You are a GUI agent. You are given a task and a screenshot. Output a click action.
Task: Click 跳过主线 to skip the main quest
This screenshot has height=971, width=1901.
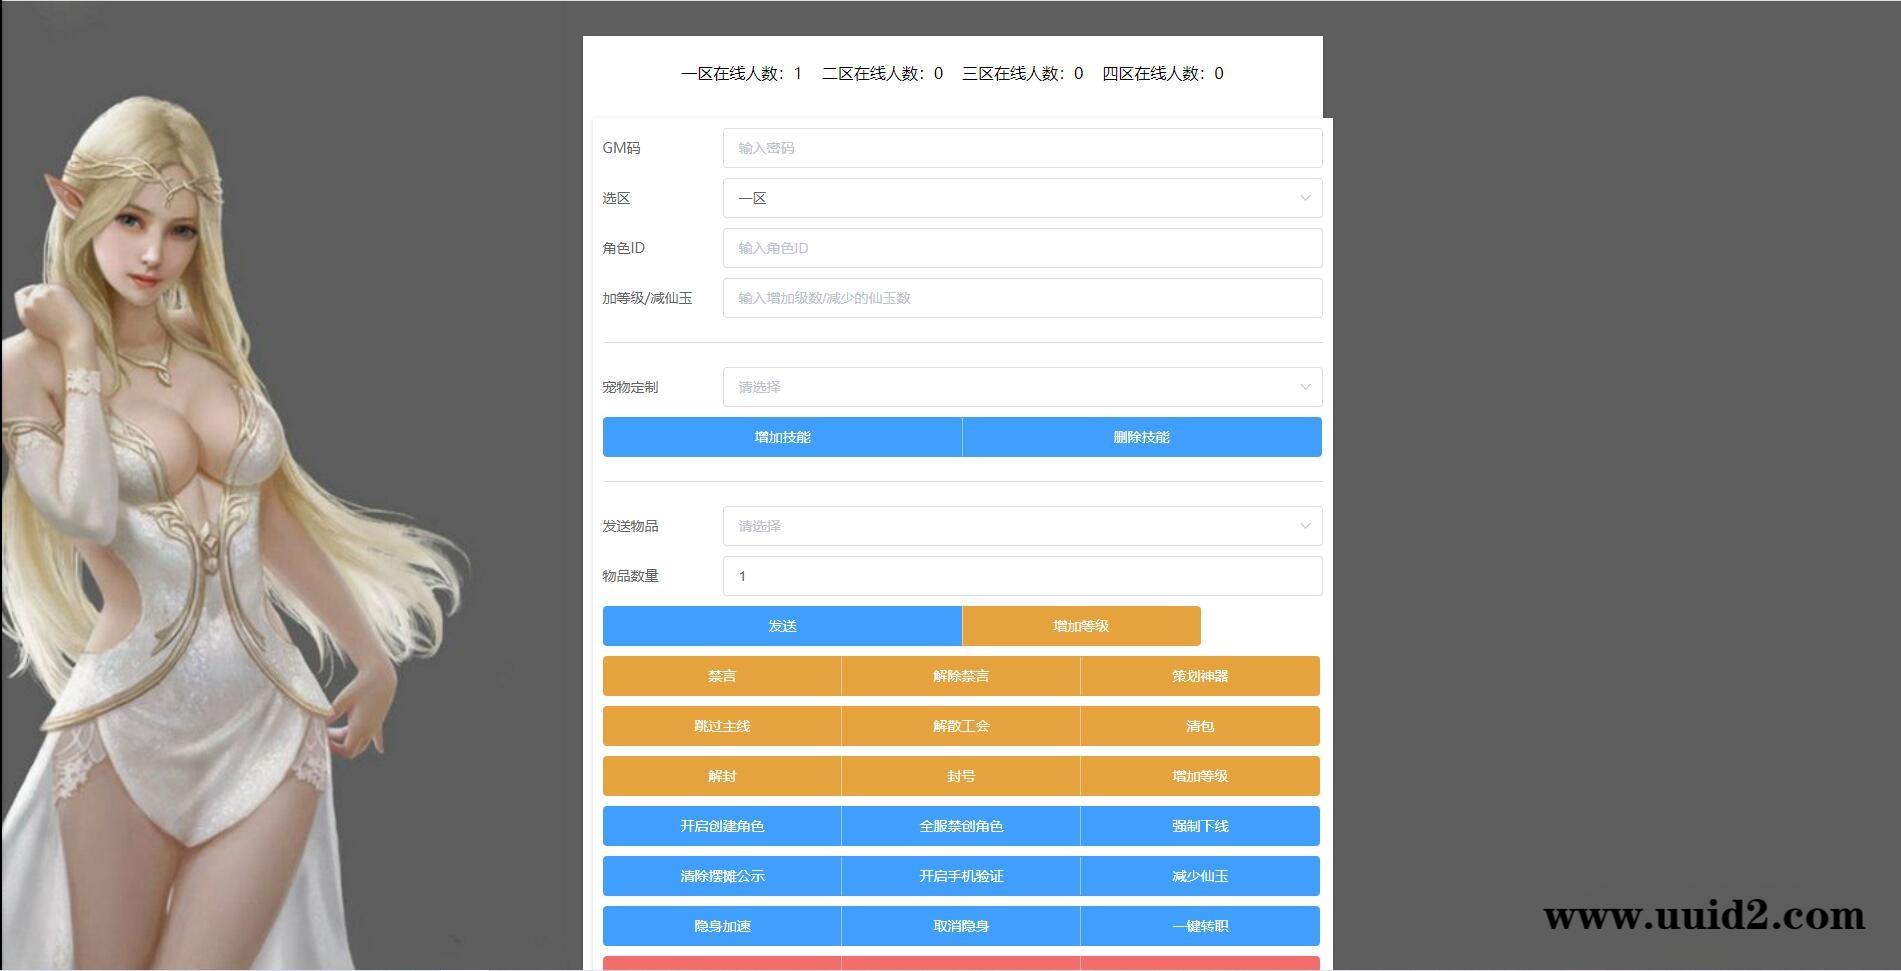(721, 726)
